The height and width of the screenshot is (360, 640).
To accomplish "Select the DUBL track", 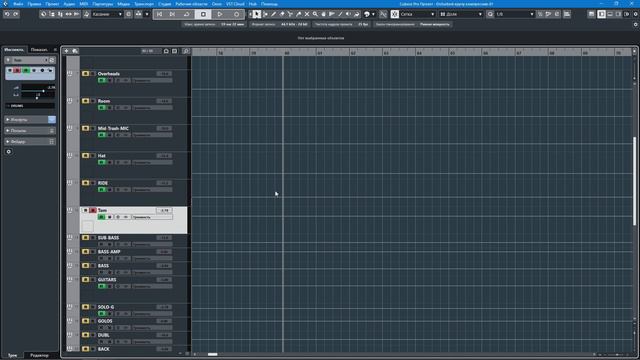I will click(104, 335).
